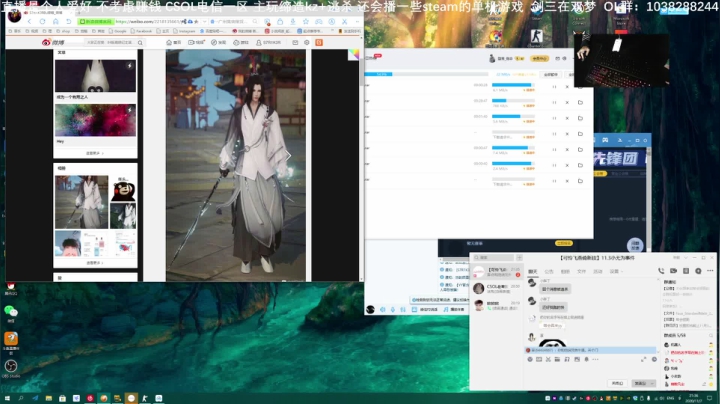The height and width of the screenshot is (404, 720).
Task: Select CSOL conversation in QQ list
Action: [497, 288]
